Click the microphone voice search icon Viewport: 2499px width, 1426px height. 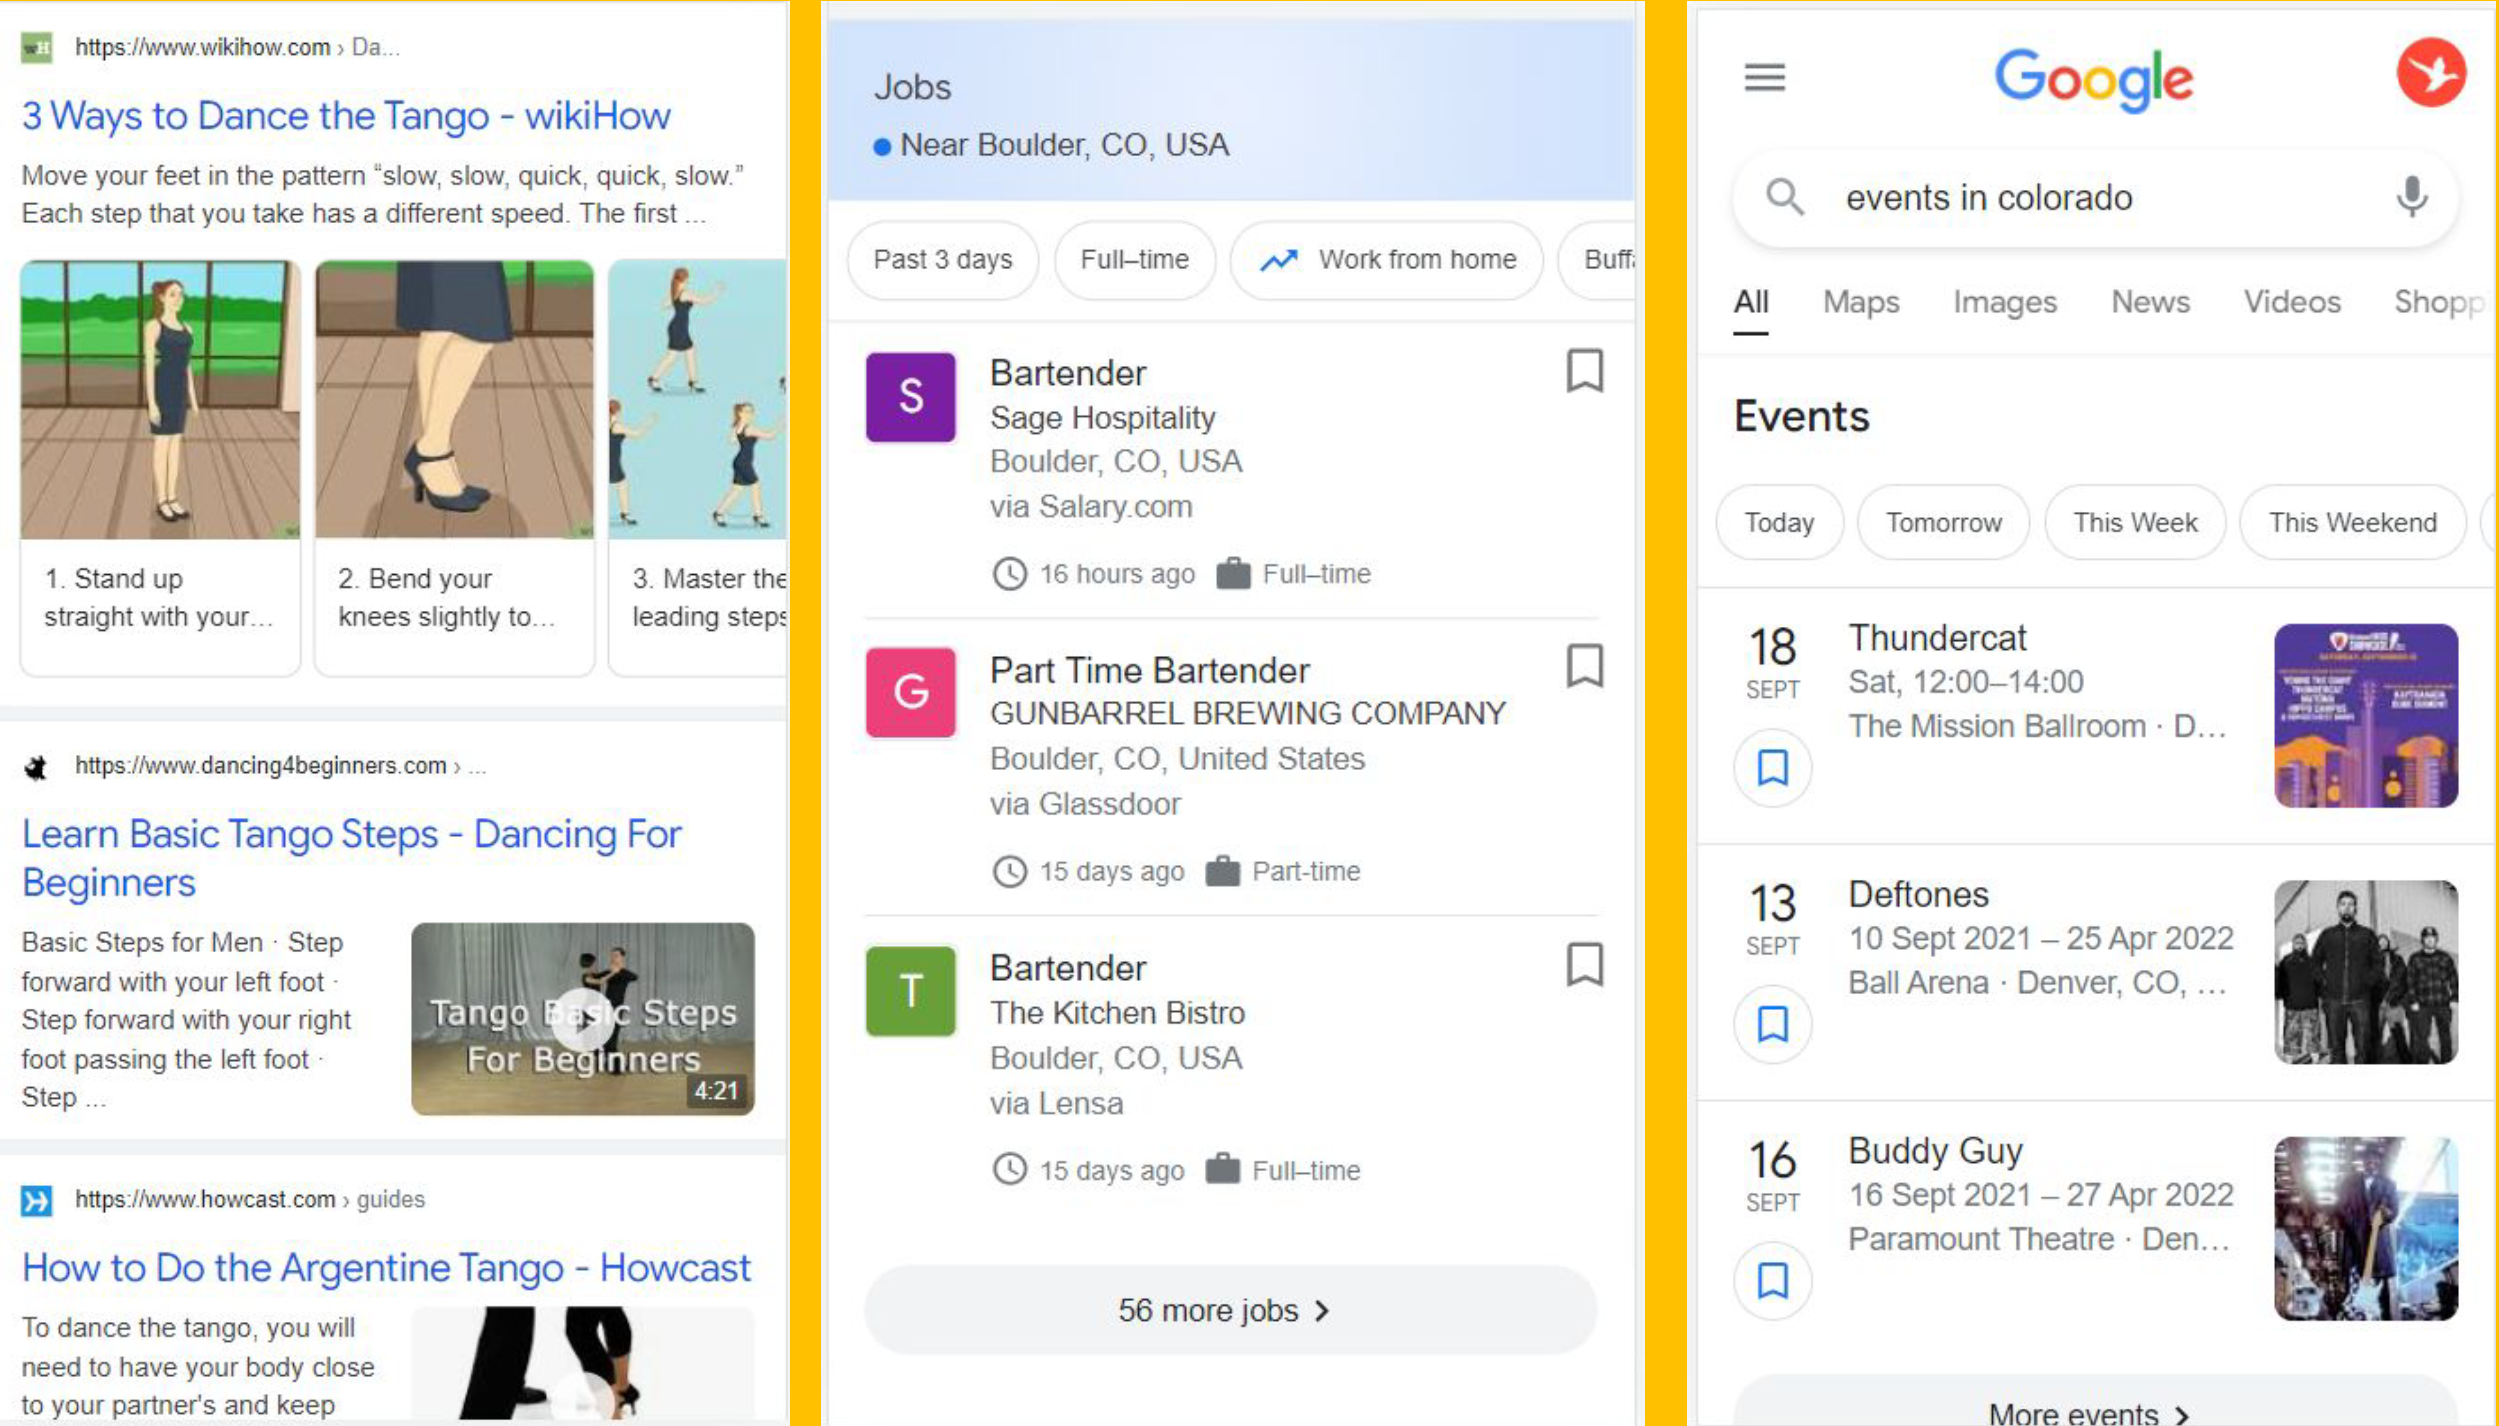[2411, 197]
